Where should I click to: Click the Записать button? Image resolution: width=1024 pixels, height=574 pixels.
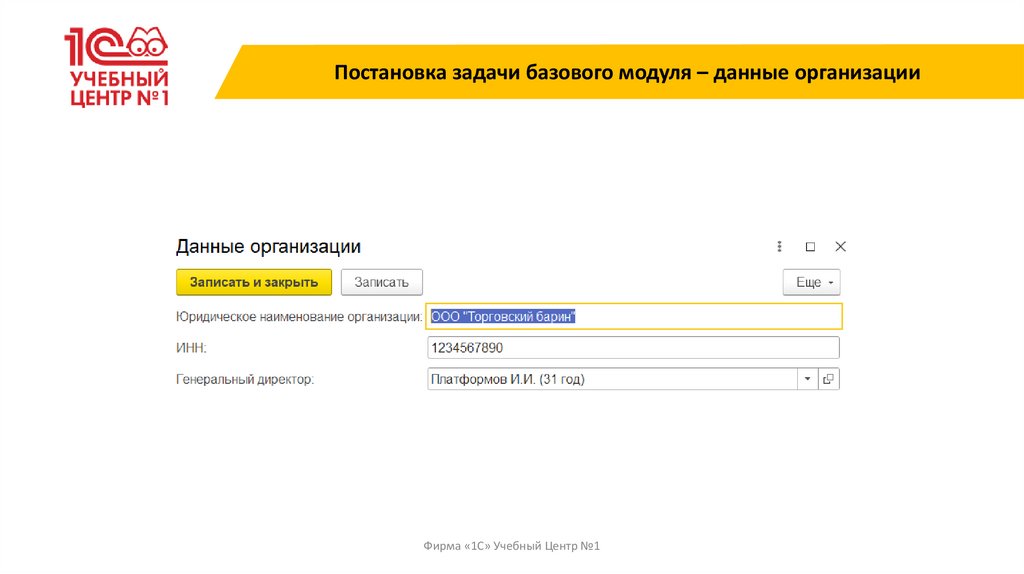382,282
